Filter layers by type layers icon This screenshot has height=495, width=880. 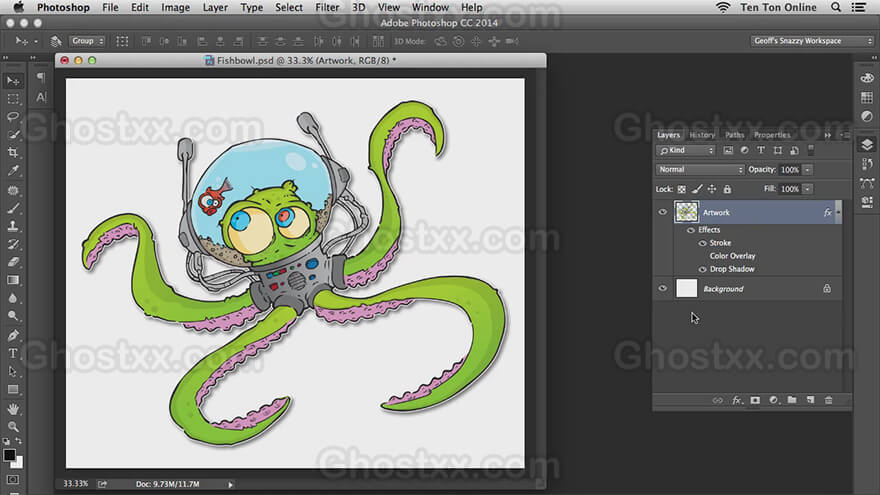click(761, 150)
